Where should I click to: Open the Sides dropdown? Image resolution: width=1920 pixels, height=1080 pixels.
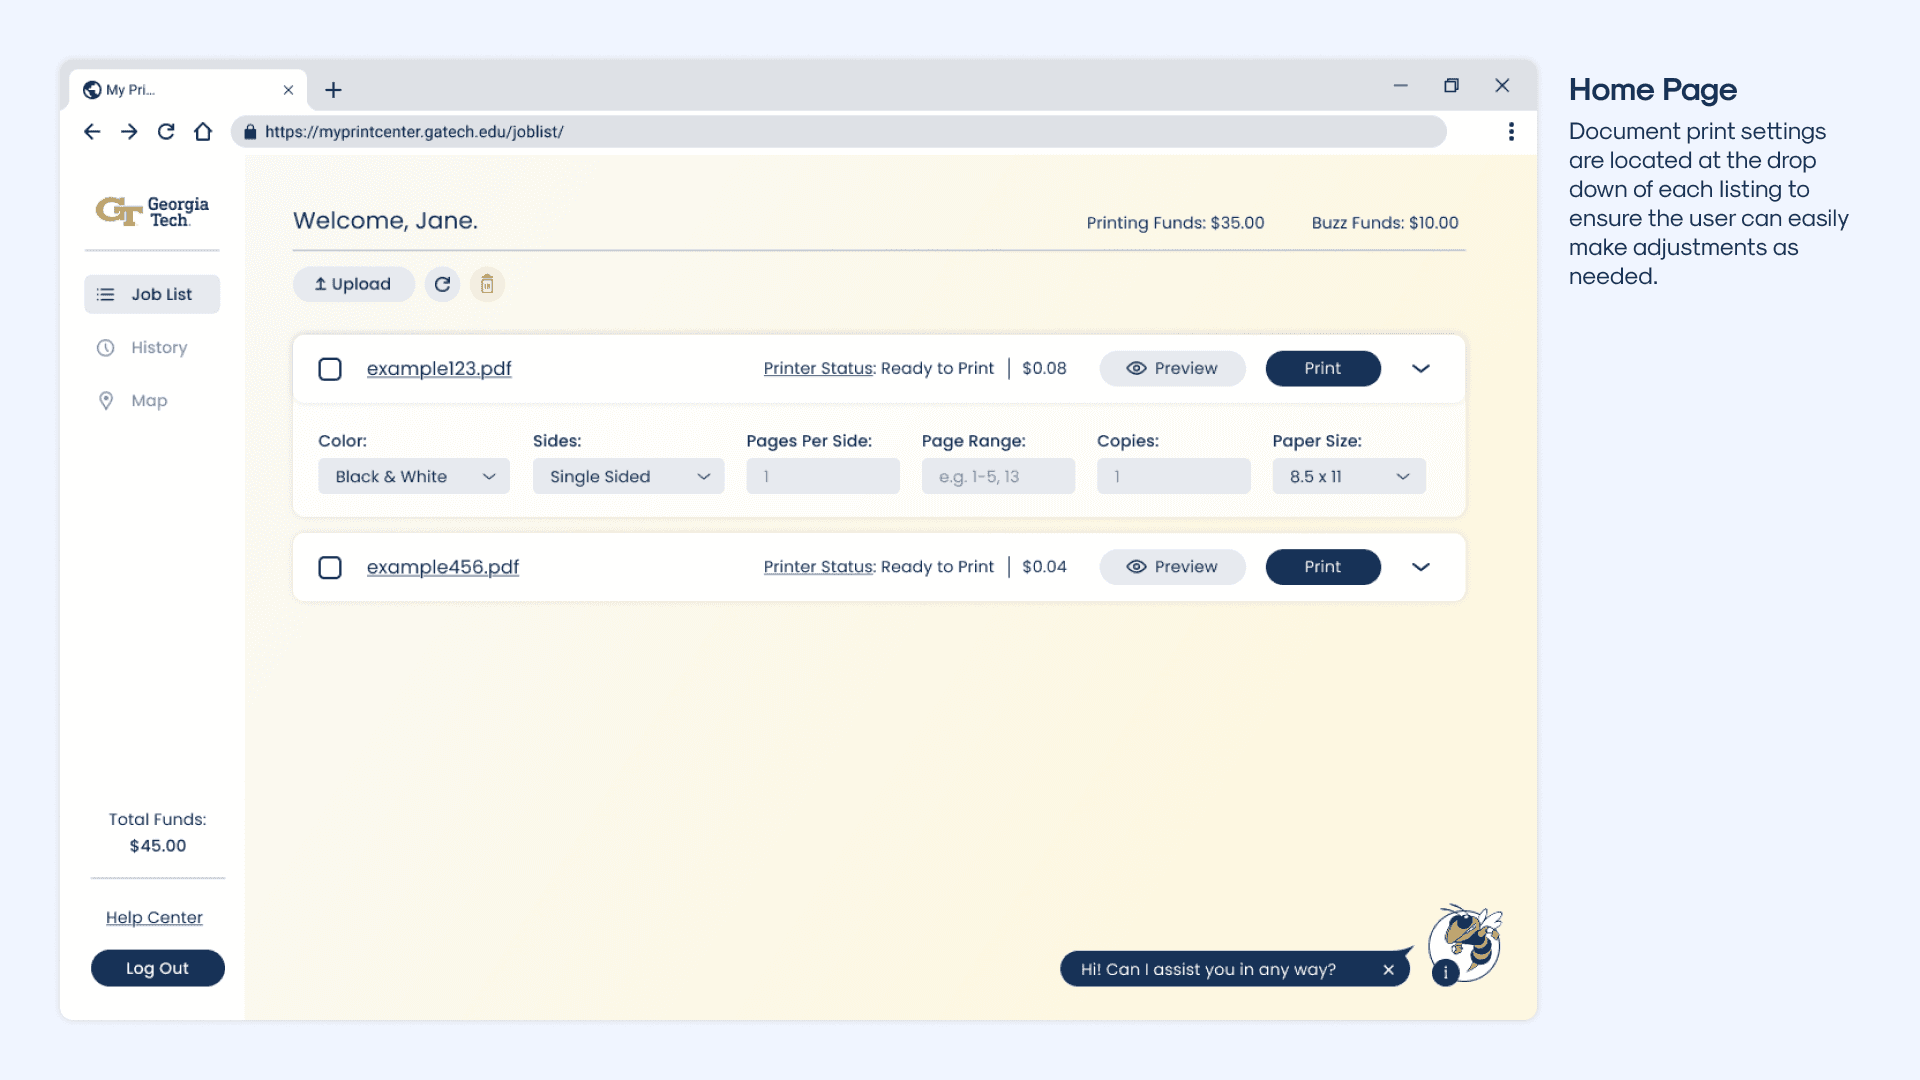(x=628, y=476)
